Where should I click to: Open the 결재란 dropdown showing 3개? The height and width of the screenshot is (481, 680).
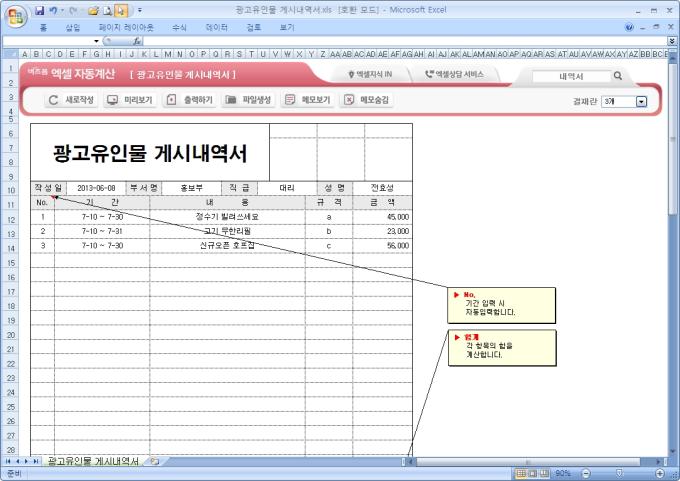point(641,101)
